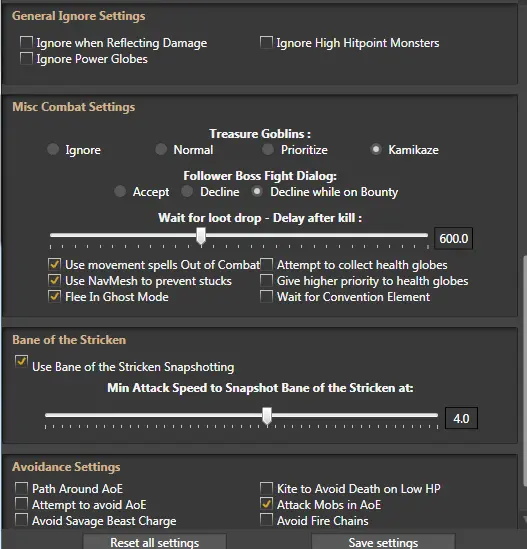Enable Path Around AoE checkbox
The height and width of the screenshot is (549, 527).
22,488
